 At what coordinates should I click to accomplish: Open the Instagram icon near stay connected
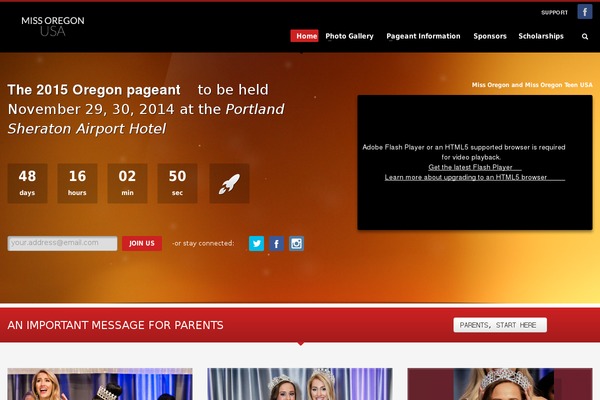[296, 243]
